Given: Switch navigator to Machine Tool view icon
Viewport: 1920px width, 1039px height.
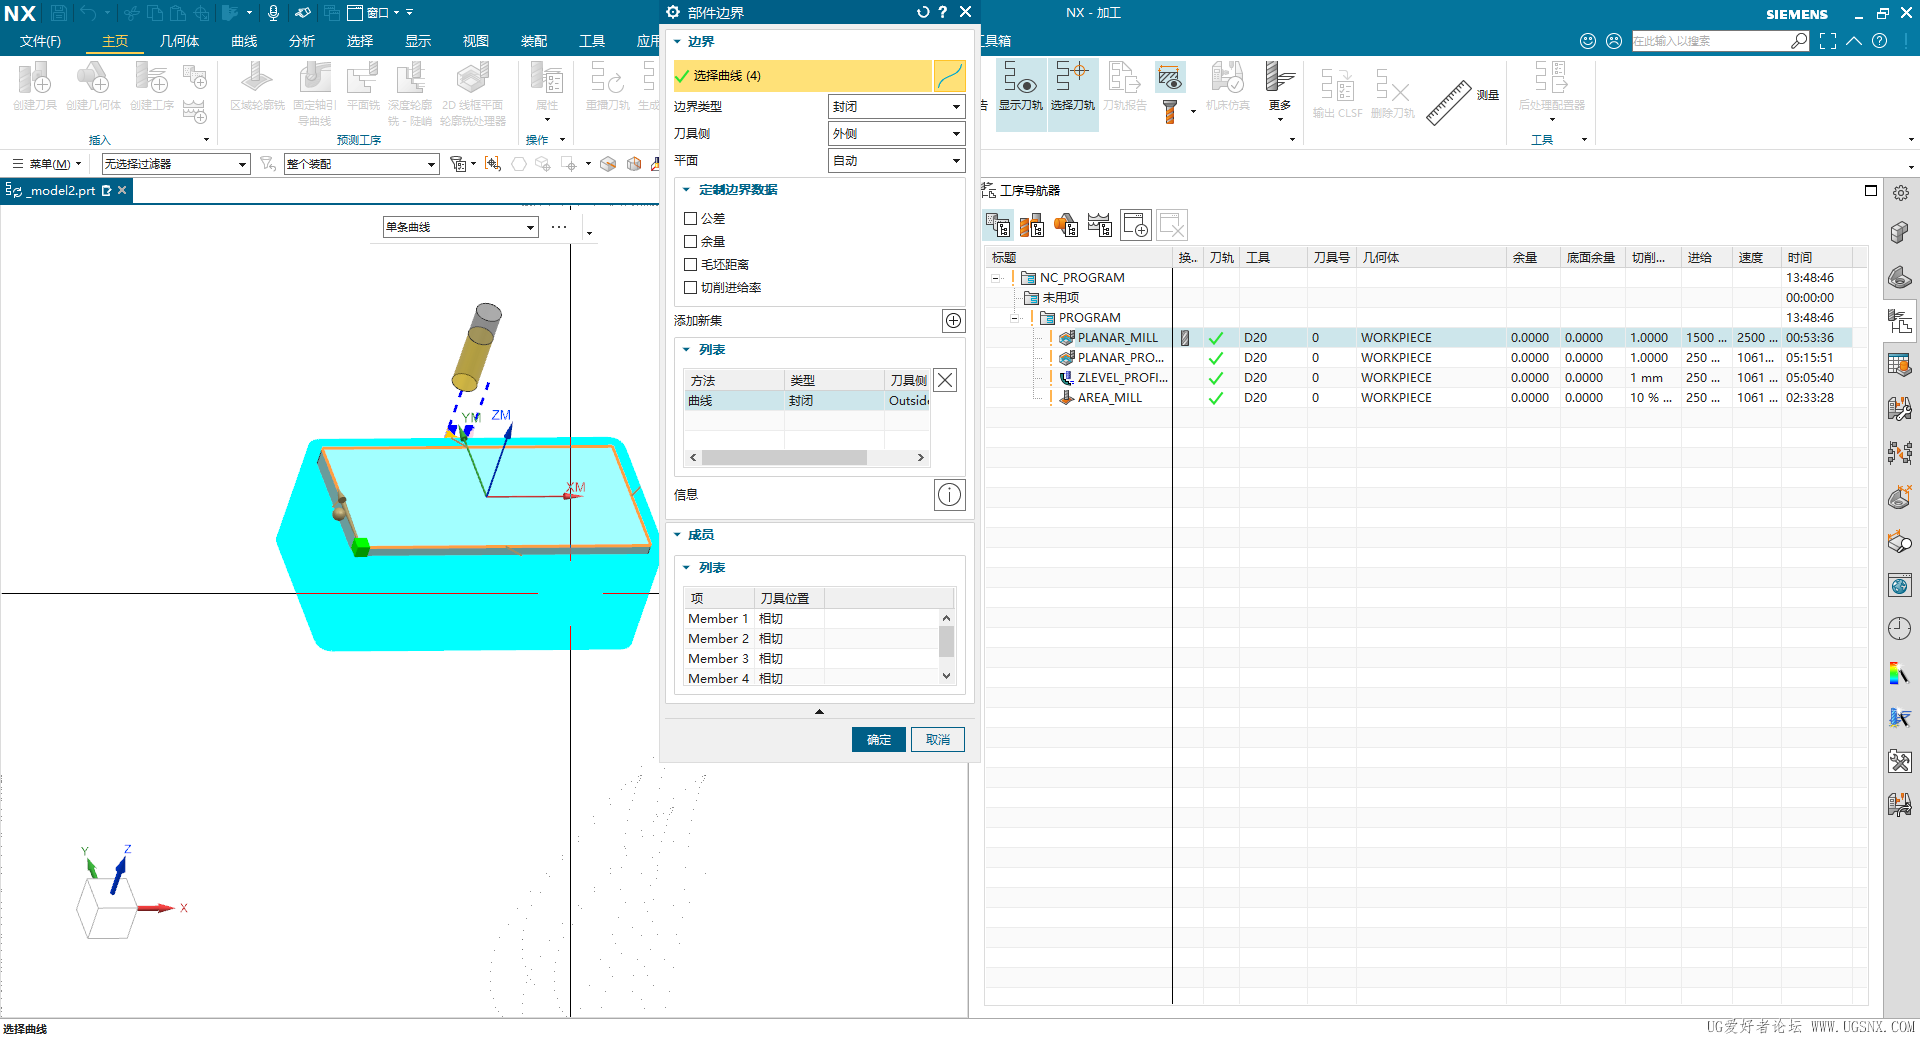Looking at the screenshot, I should [1032, 225].
